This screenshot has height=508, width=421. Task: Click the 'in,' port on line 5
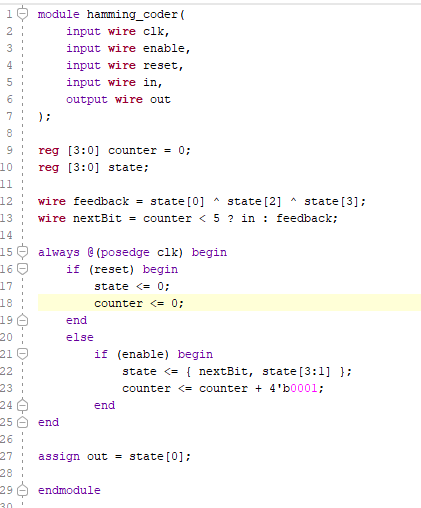[153, 82]
